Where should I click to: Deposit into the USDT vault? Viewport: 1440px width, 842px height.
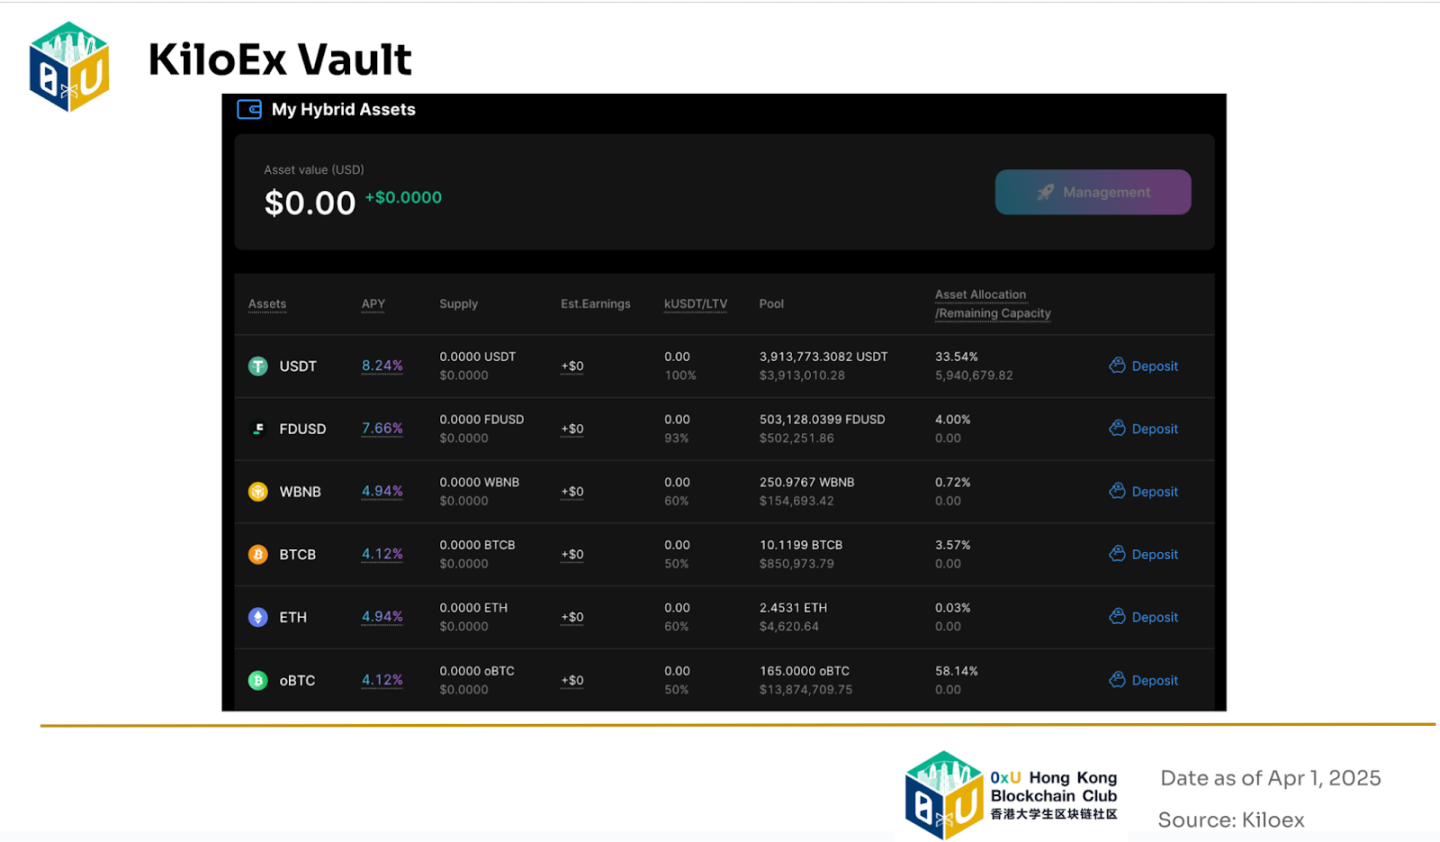point(1144,366)
